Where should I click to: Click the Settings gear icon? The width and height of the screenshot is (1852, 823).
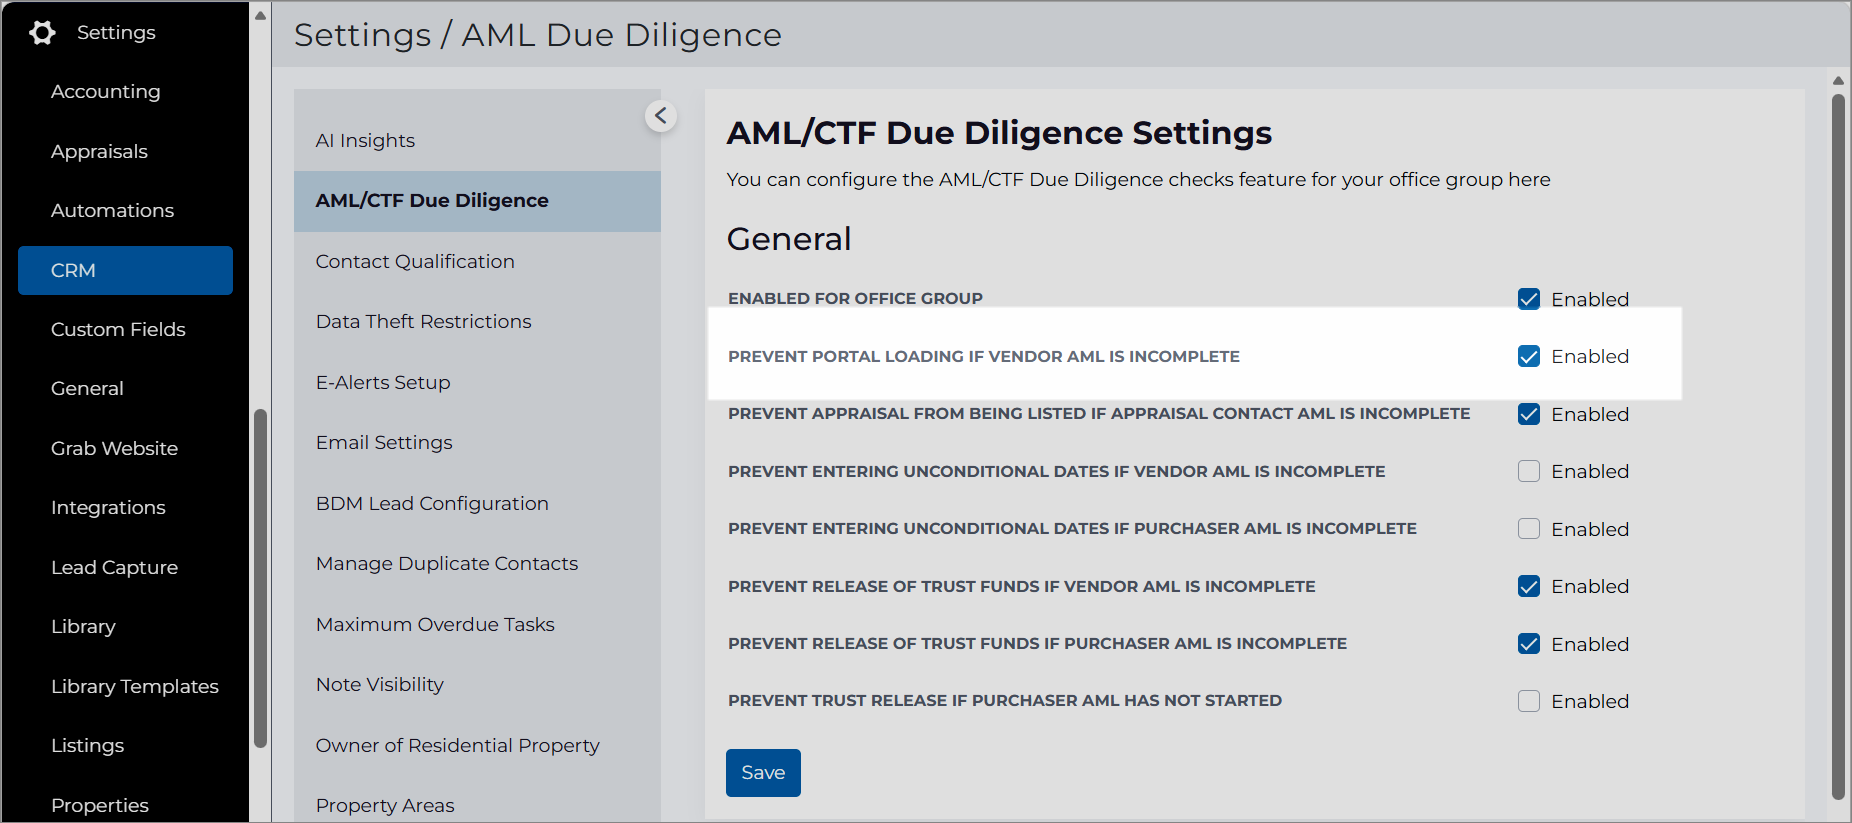point(42,33)
